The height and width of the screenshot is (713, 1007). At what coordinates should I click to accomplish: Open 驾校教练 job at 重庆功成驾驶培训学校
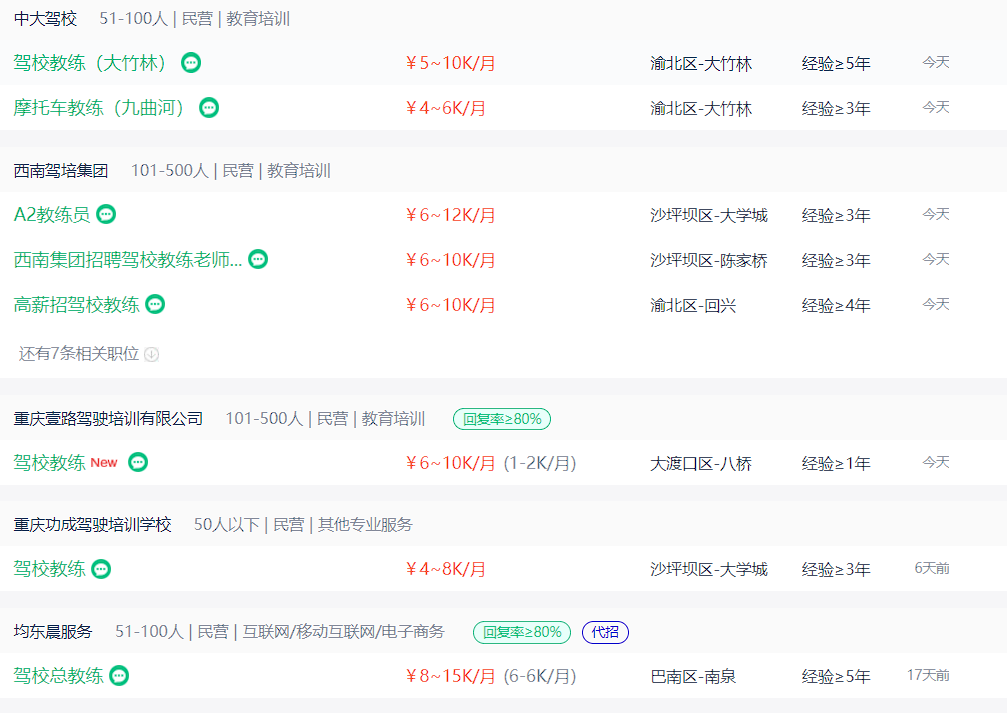(x=49, y=569)
